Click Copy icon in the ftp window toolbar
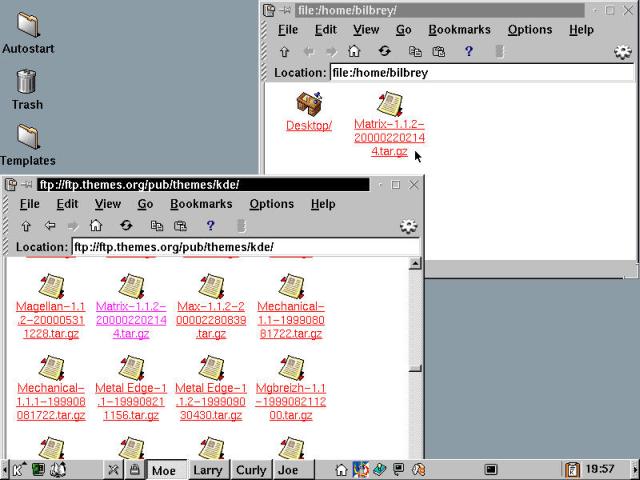Image resolution: width=640 pixels, height=480 pixels. (x=156, y=226)
